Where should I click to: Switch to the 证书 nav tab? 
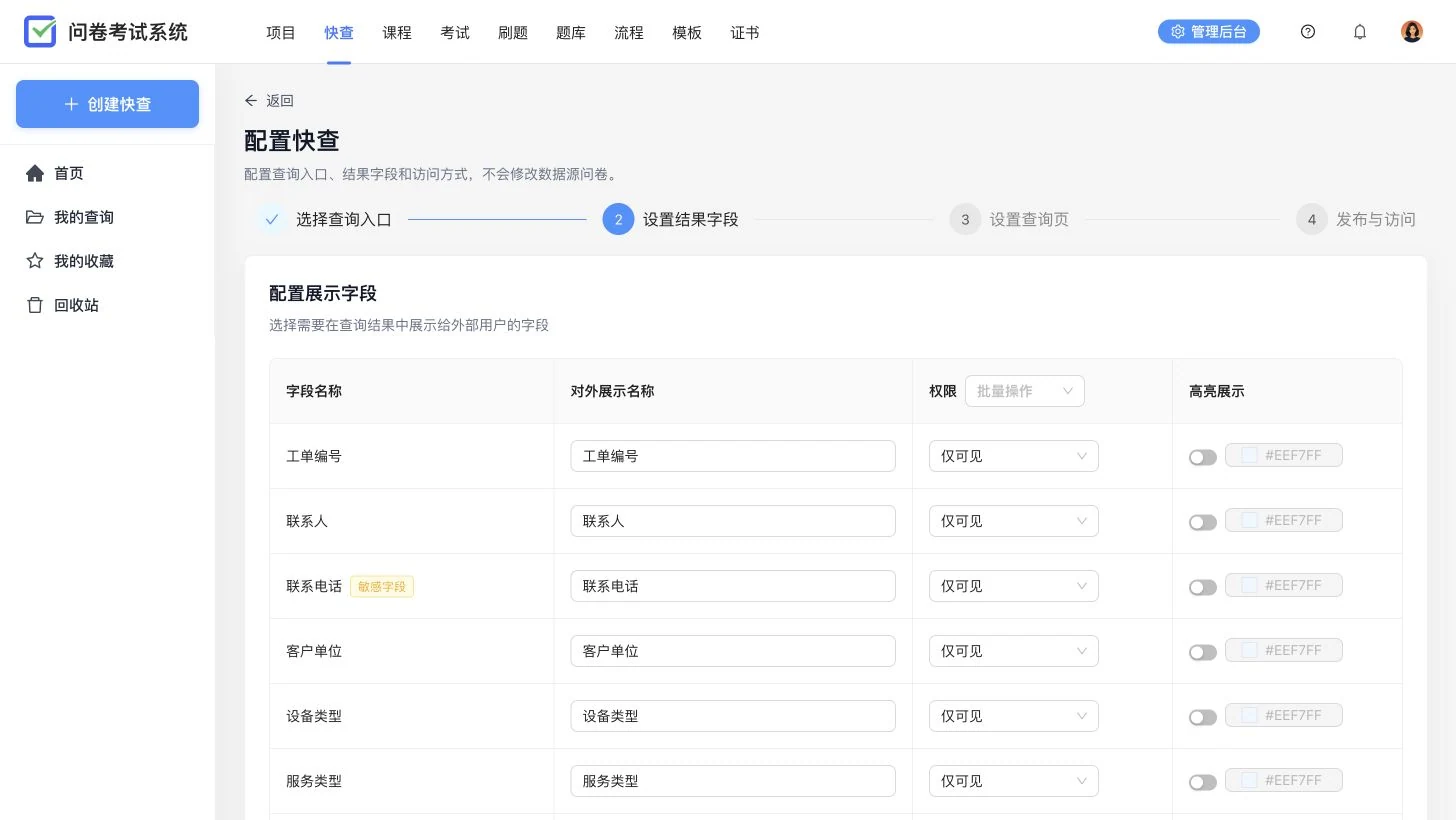pos(745,32)
